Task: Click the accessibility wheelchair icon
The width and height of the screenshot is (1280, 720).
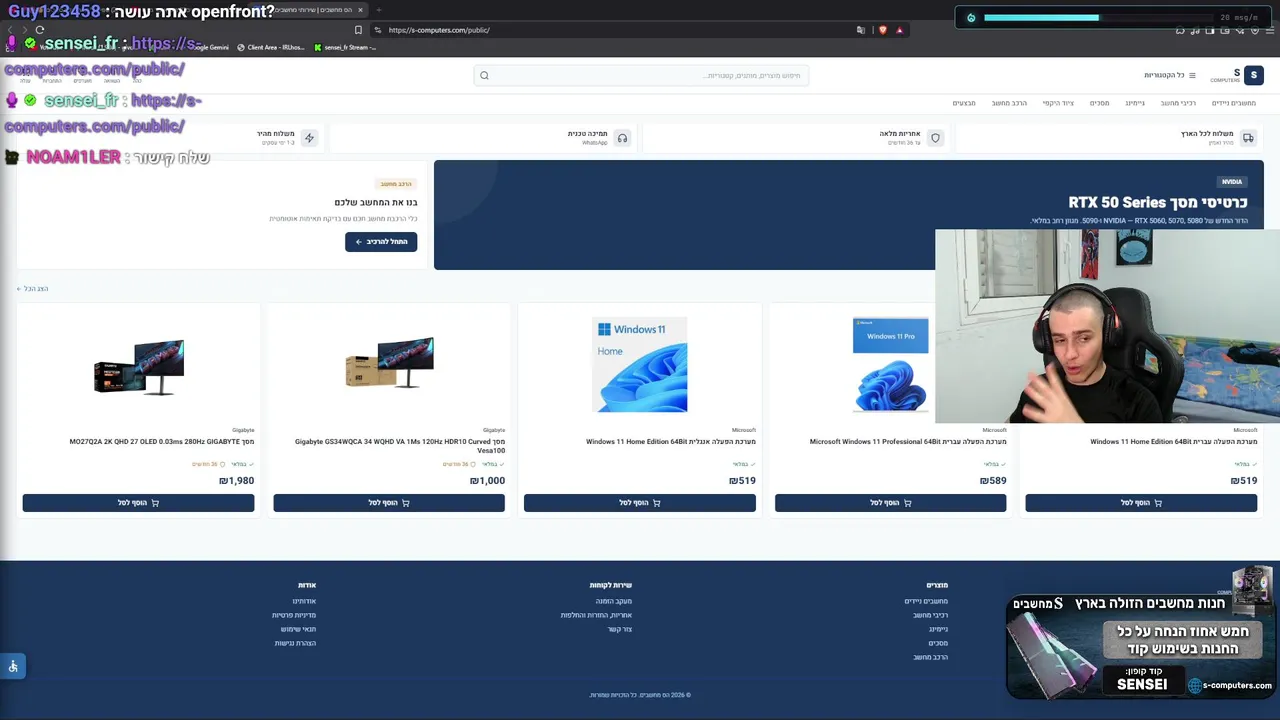Action: 13,666
